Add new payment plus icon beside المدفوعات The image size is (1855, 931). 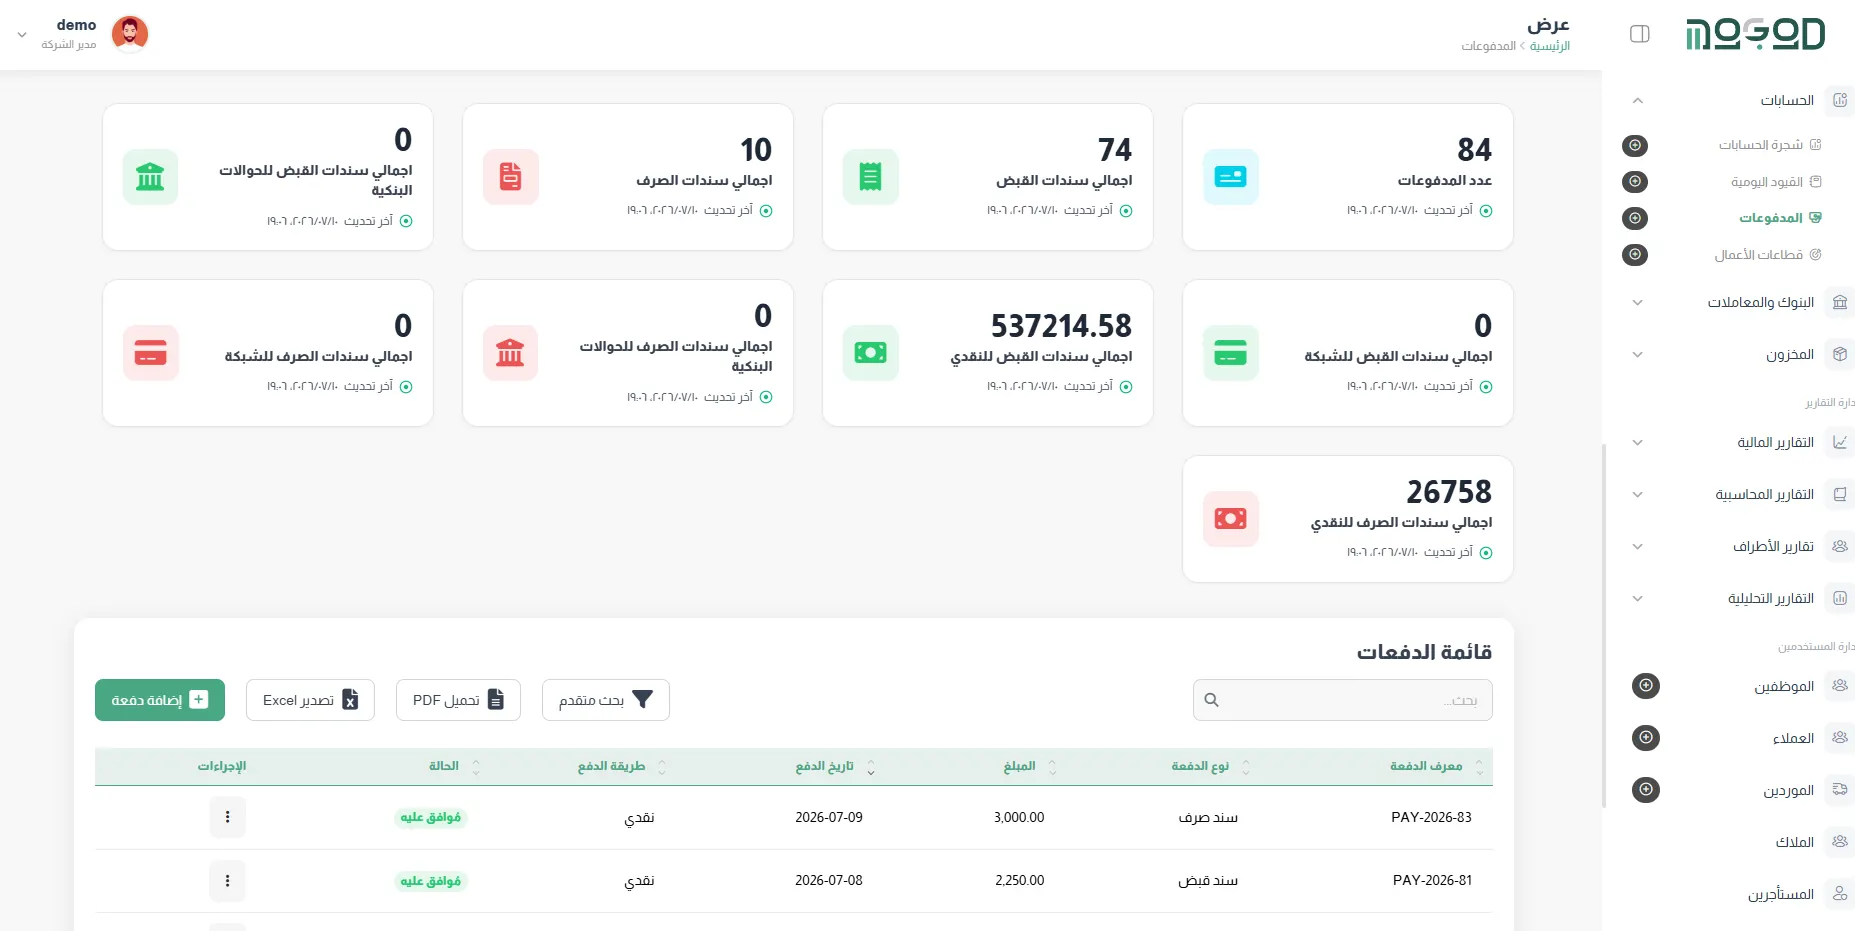pos(1635,218)
